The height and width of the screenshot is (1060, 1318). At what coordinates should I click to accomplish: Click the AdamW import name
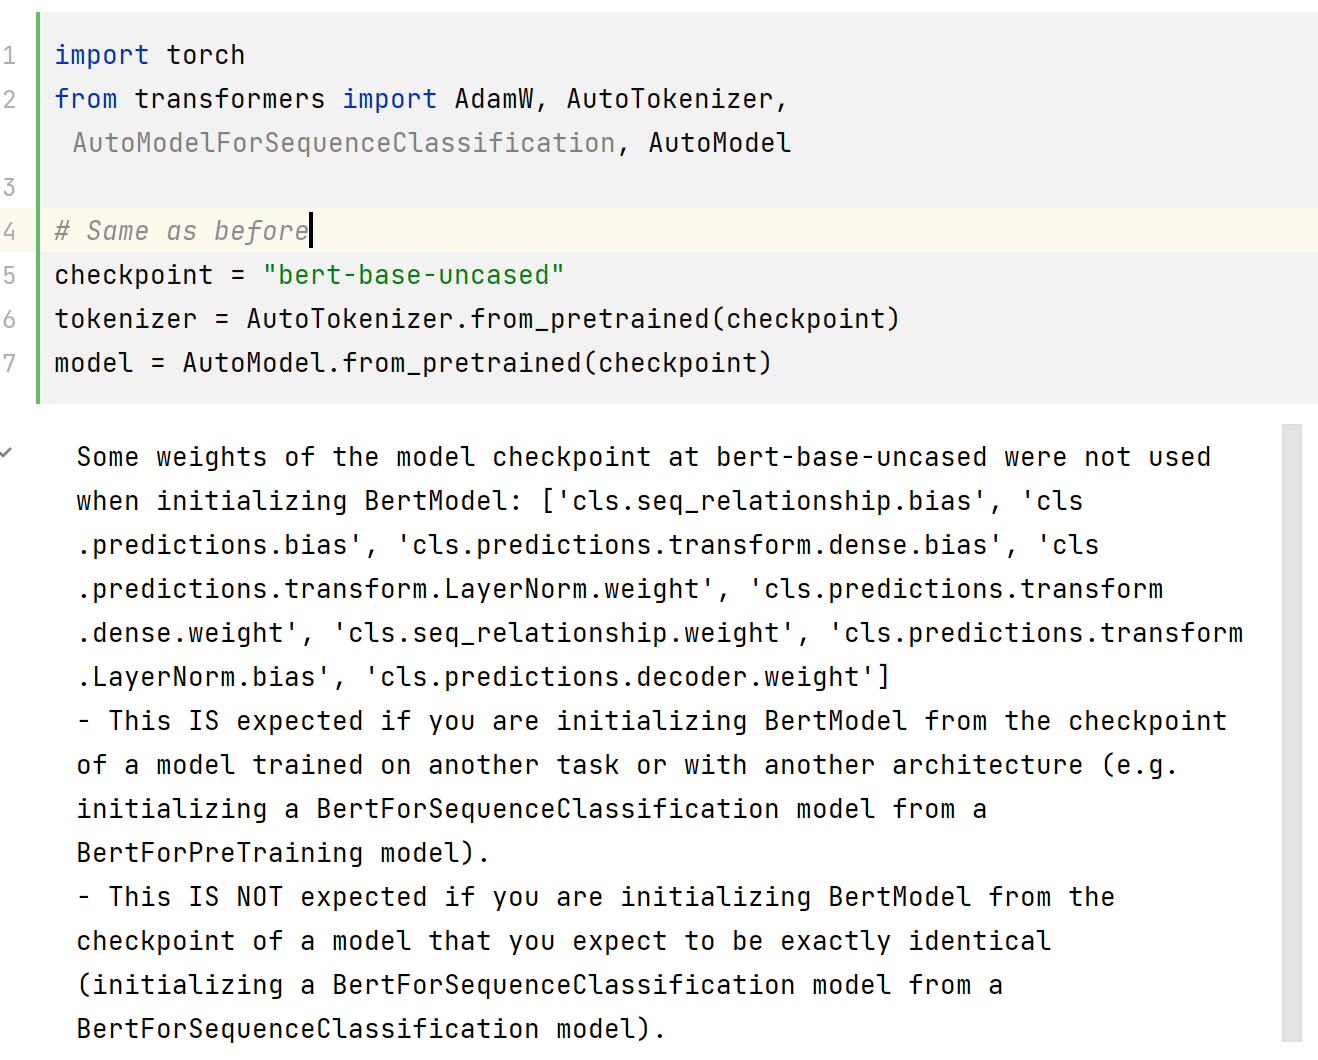click(x=494, y=99)
